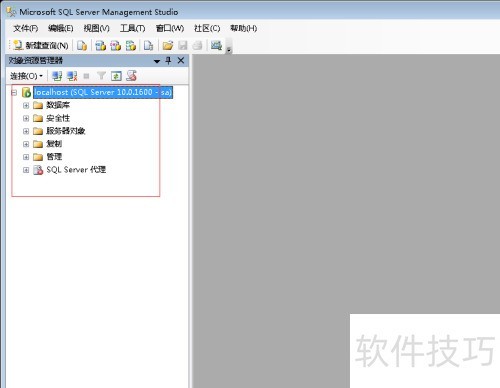The height and width of the screenshot is (388, 500).
Task: Expand the 安全性 folder
Action: 26,118
